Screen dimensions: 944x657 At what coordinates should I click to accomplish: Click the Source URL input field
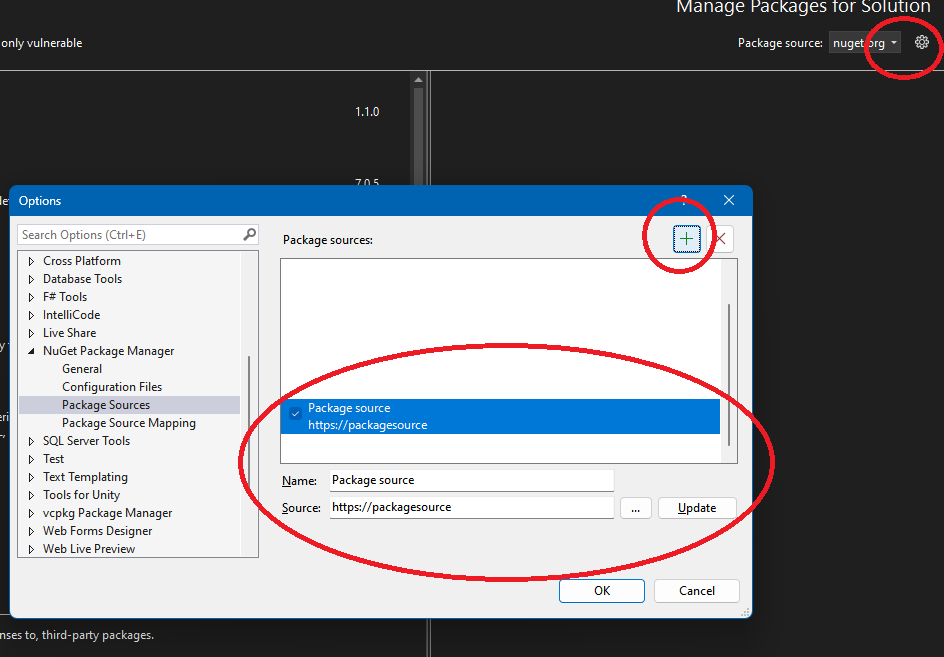tap(471, 507)
